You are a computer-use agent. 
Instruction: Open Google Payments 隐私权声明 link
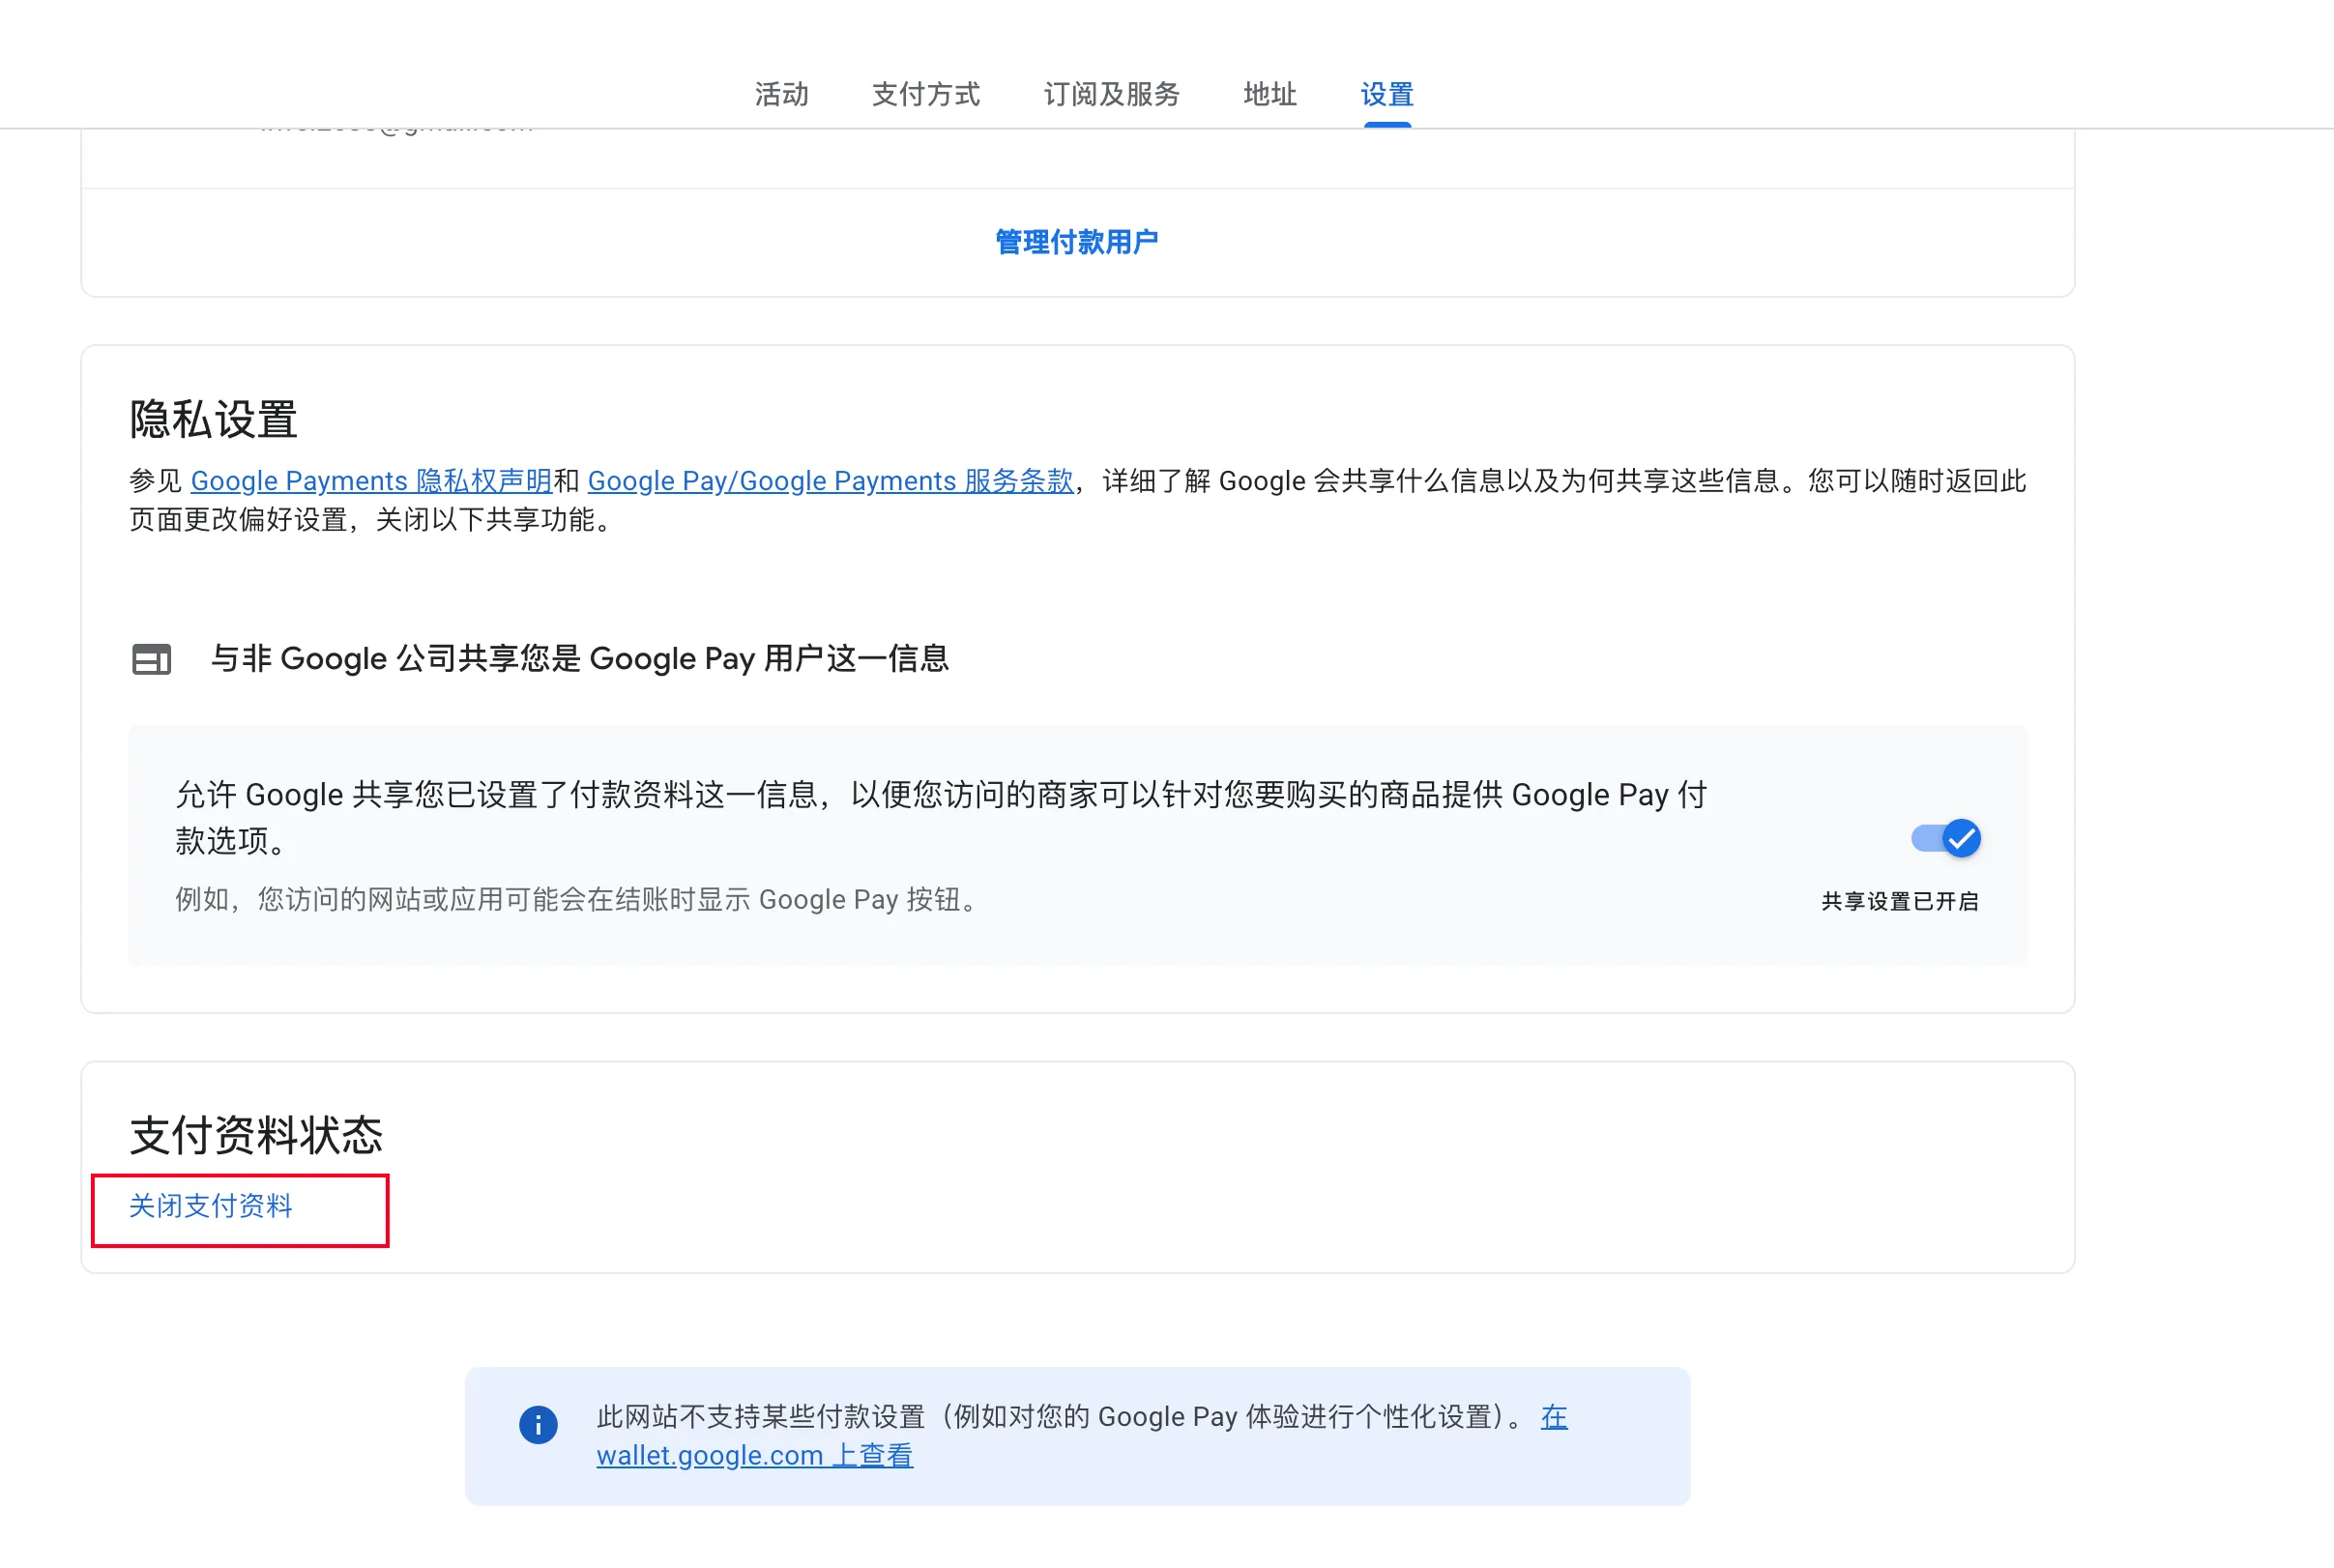pos(371,481)
